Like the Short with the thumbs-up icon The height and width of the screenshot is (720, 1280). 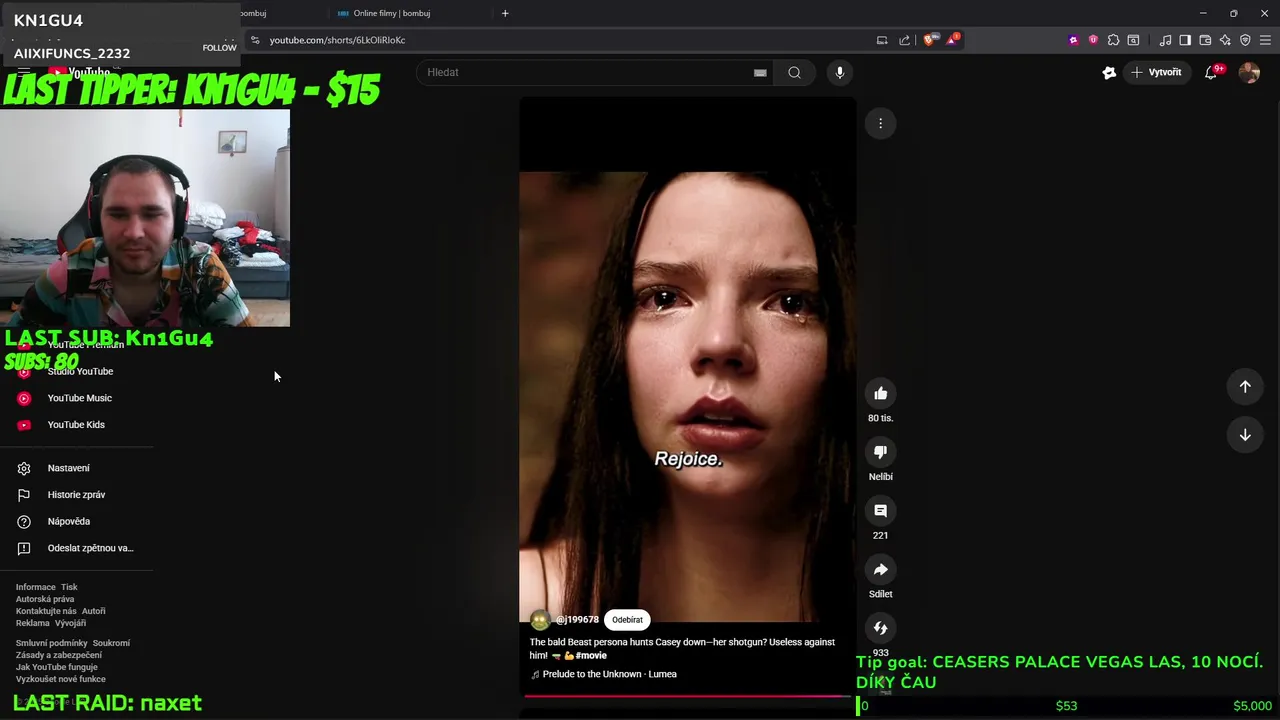pos(880,393)
